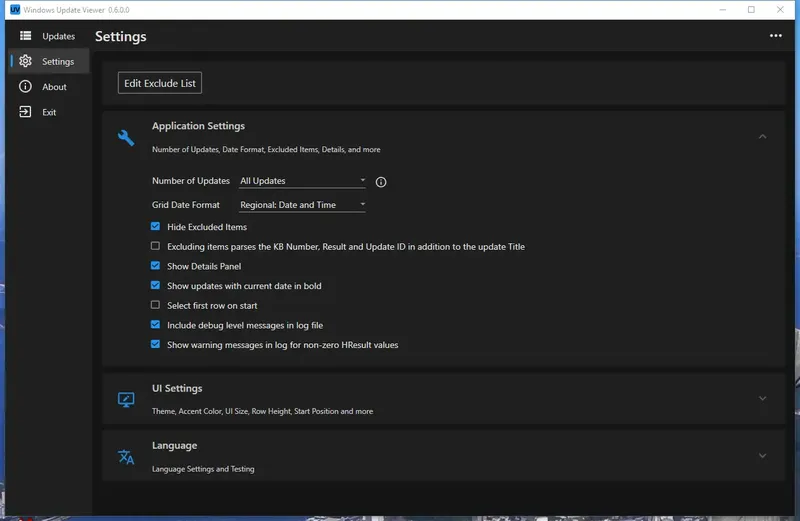This screenshot has width=800, height=521.
Task: Expand the UI Settings section chevron
Action: pyautogui.click(x=762, y=399)
